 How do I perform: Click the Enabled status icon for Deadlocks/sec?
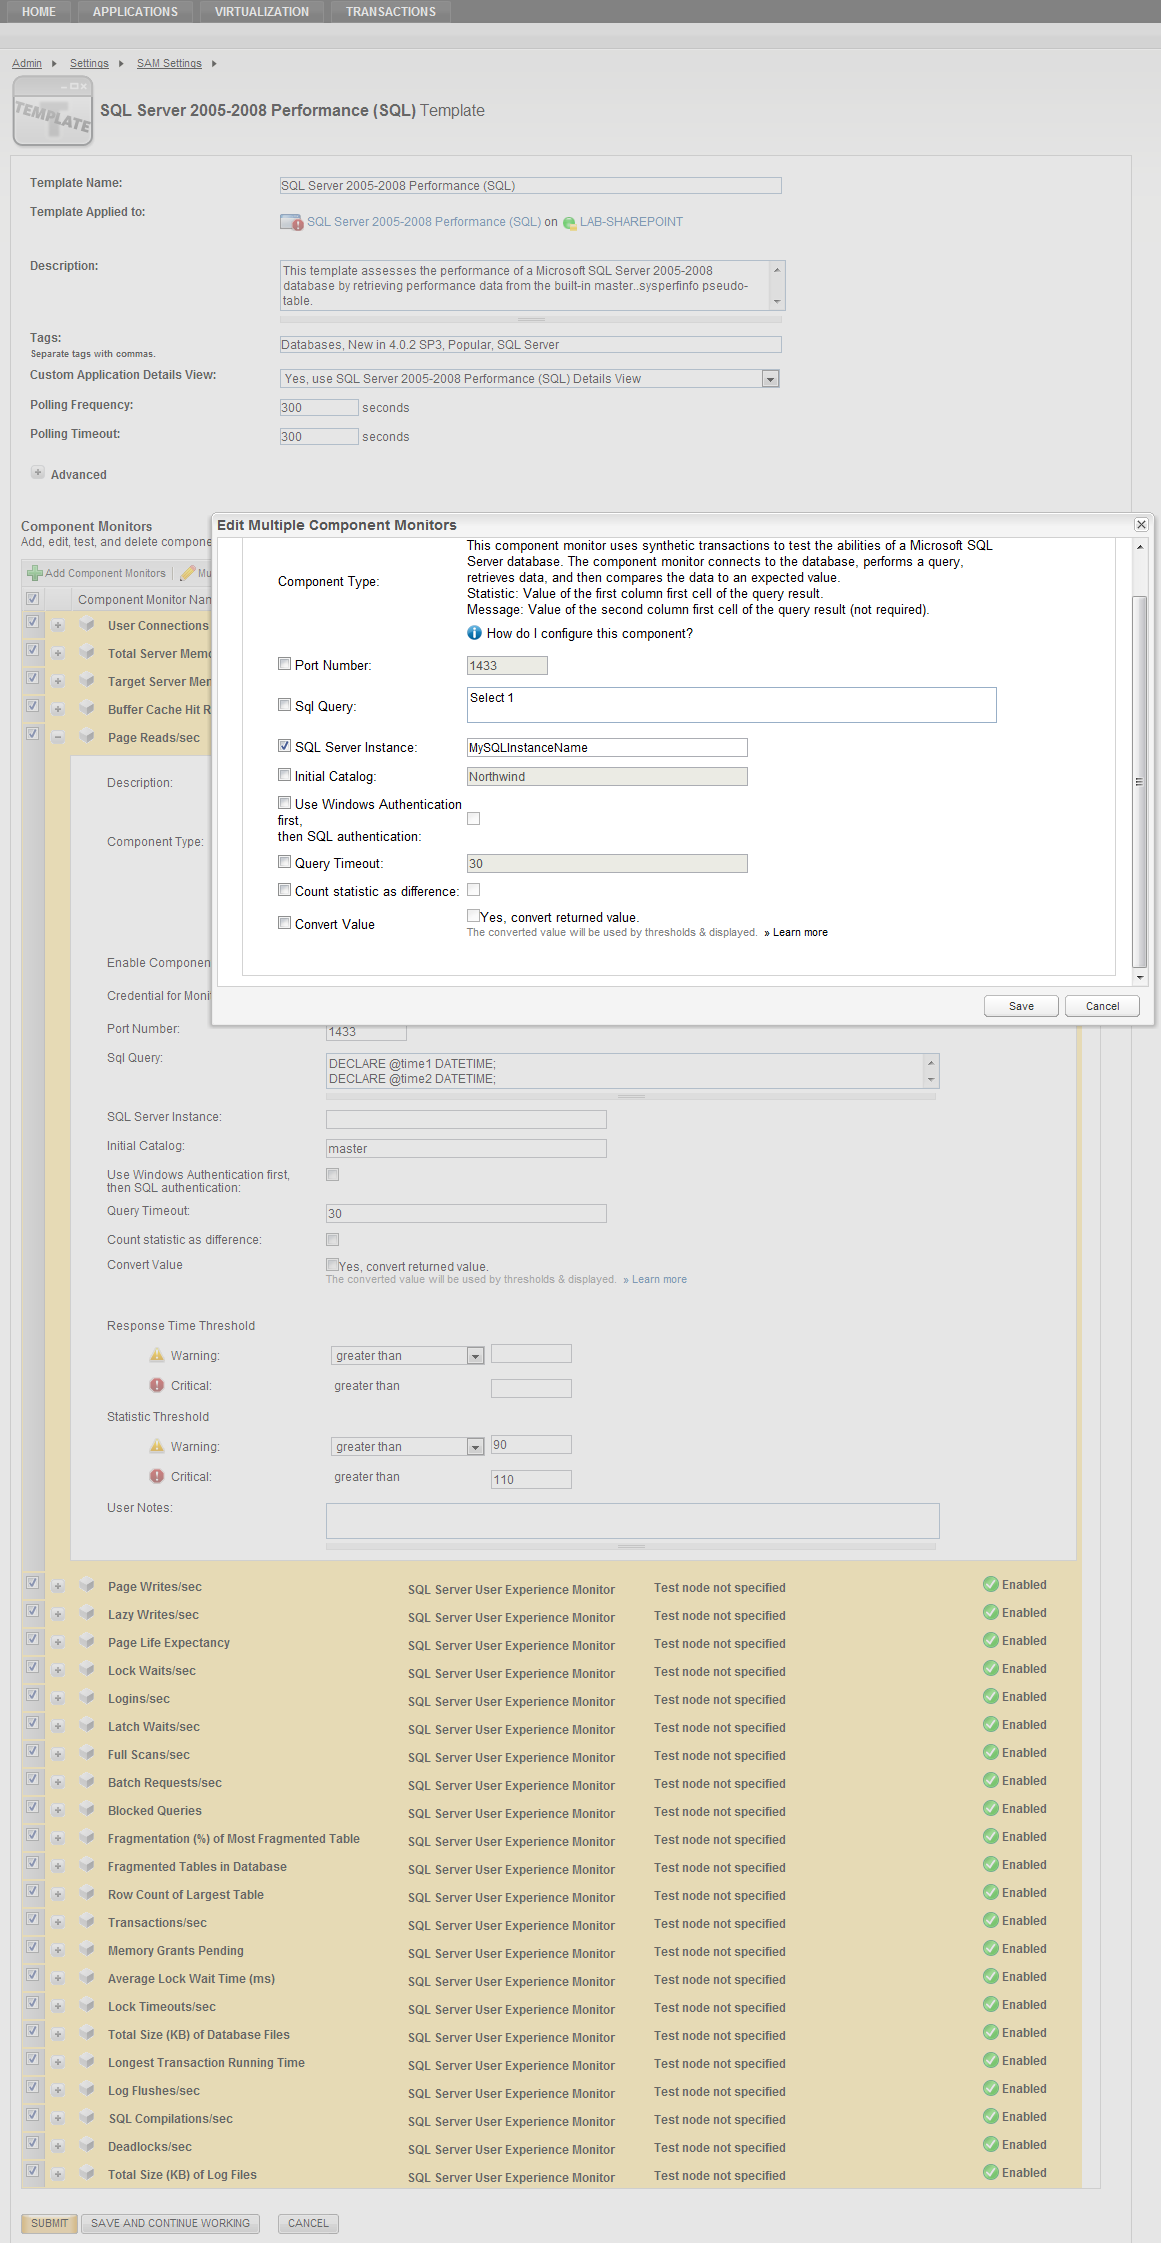pos(990,2144)
